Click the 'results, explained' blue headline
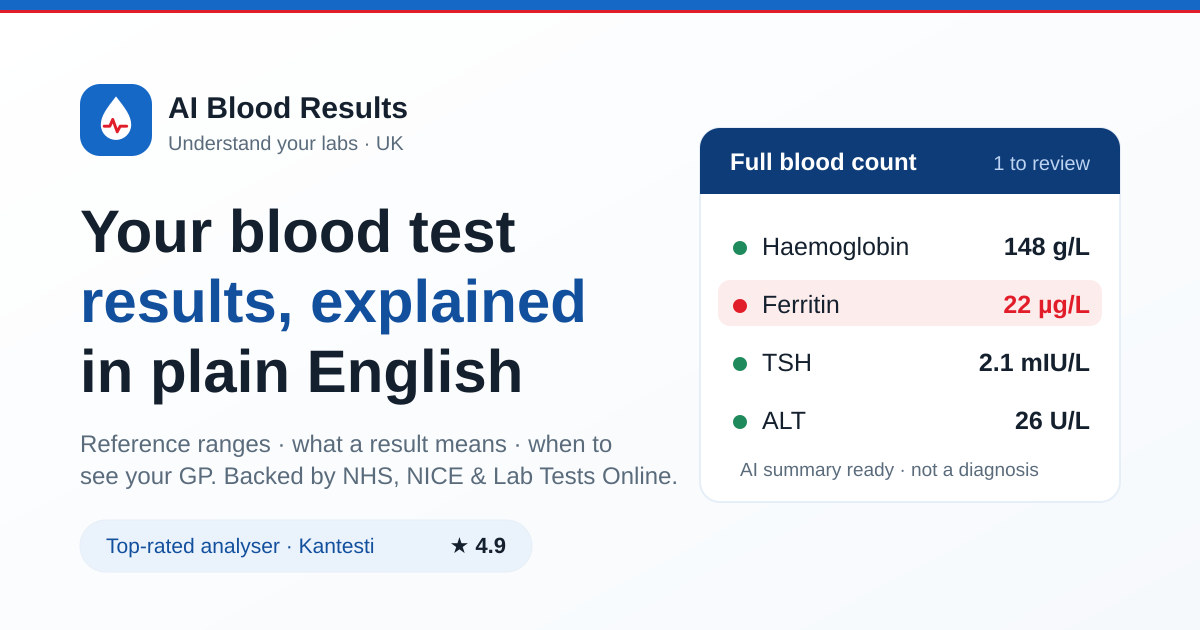Image resolution: width=1200 pixels, height=630 pixels. point(333,301)
